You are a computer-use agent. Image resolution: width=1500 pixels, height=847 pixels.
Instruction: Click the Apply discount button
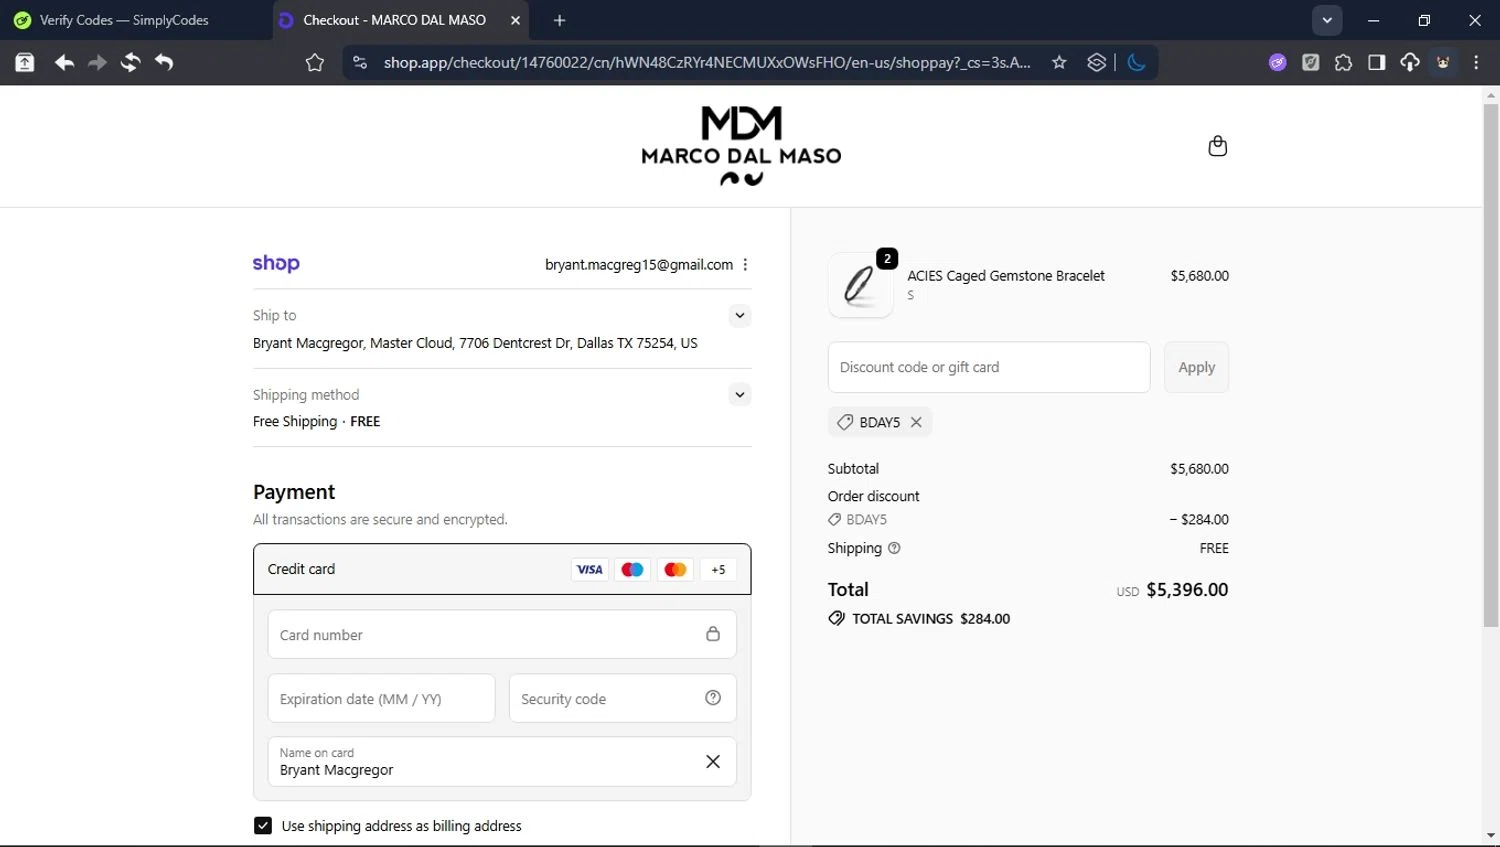click(1196, 367)
